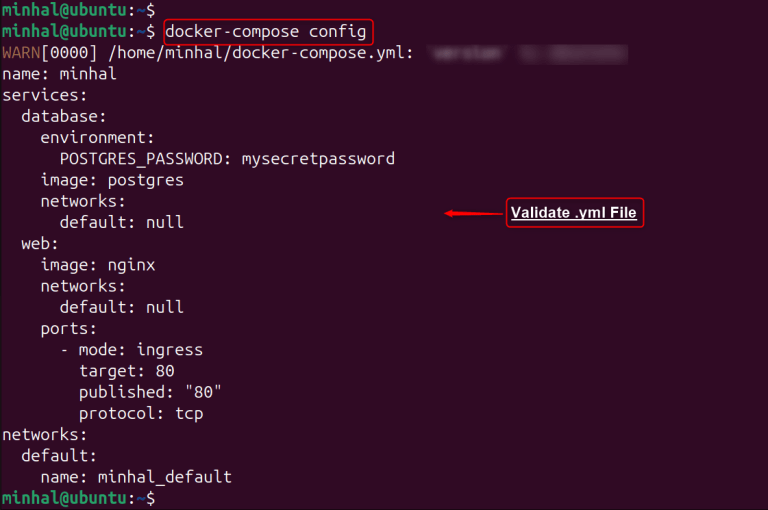Click the "image: postgres" line
Screen dimensions: 768x510
[112, 180]
